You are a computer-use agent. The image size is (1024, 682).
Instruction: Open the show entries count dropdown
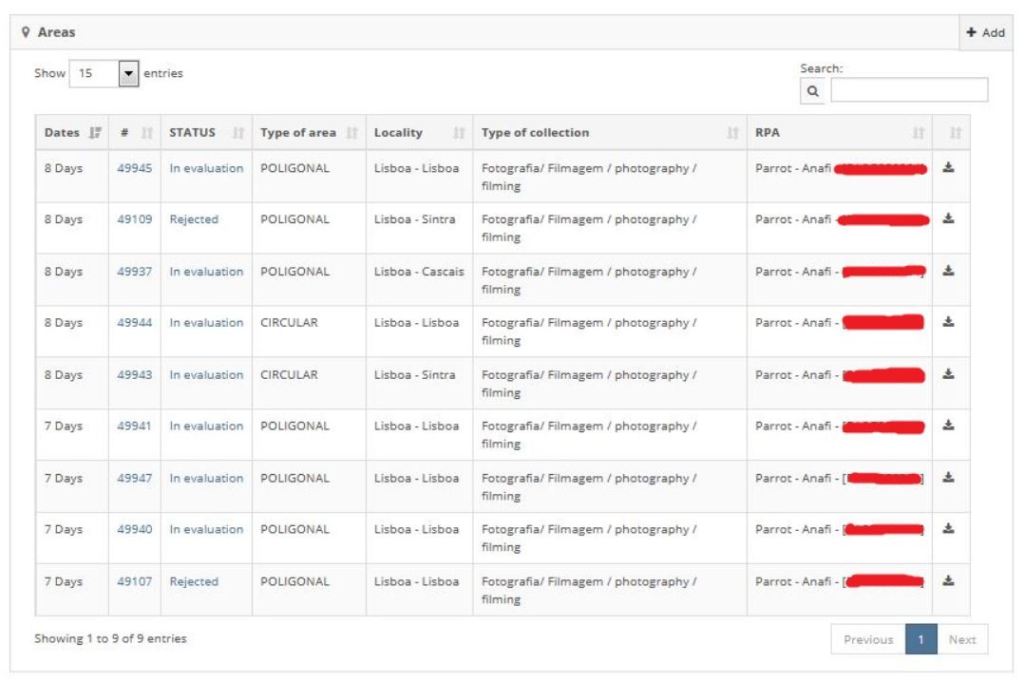(128, 74)
